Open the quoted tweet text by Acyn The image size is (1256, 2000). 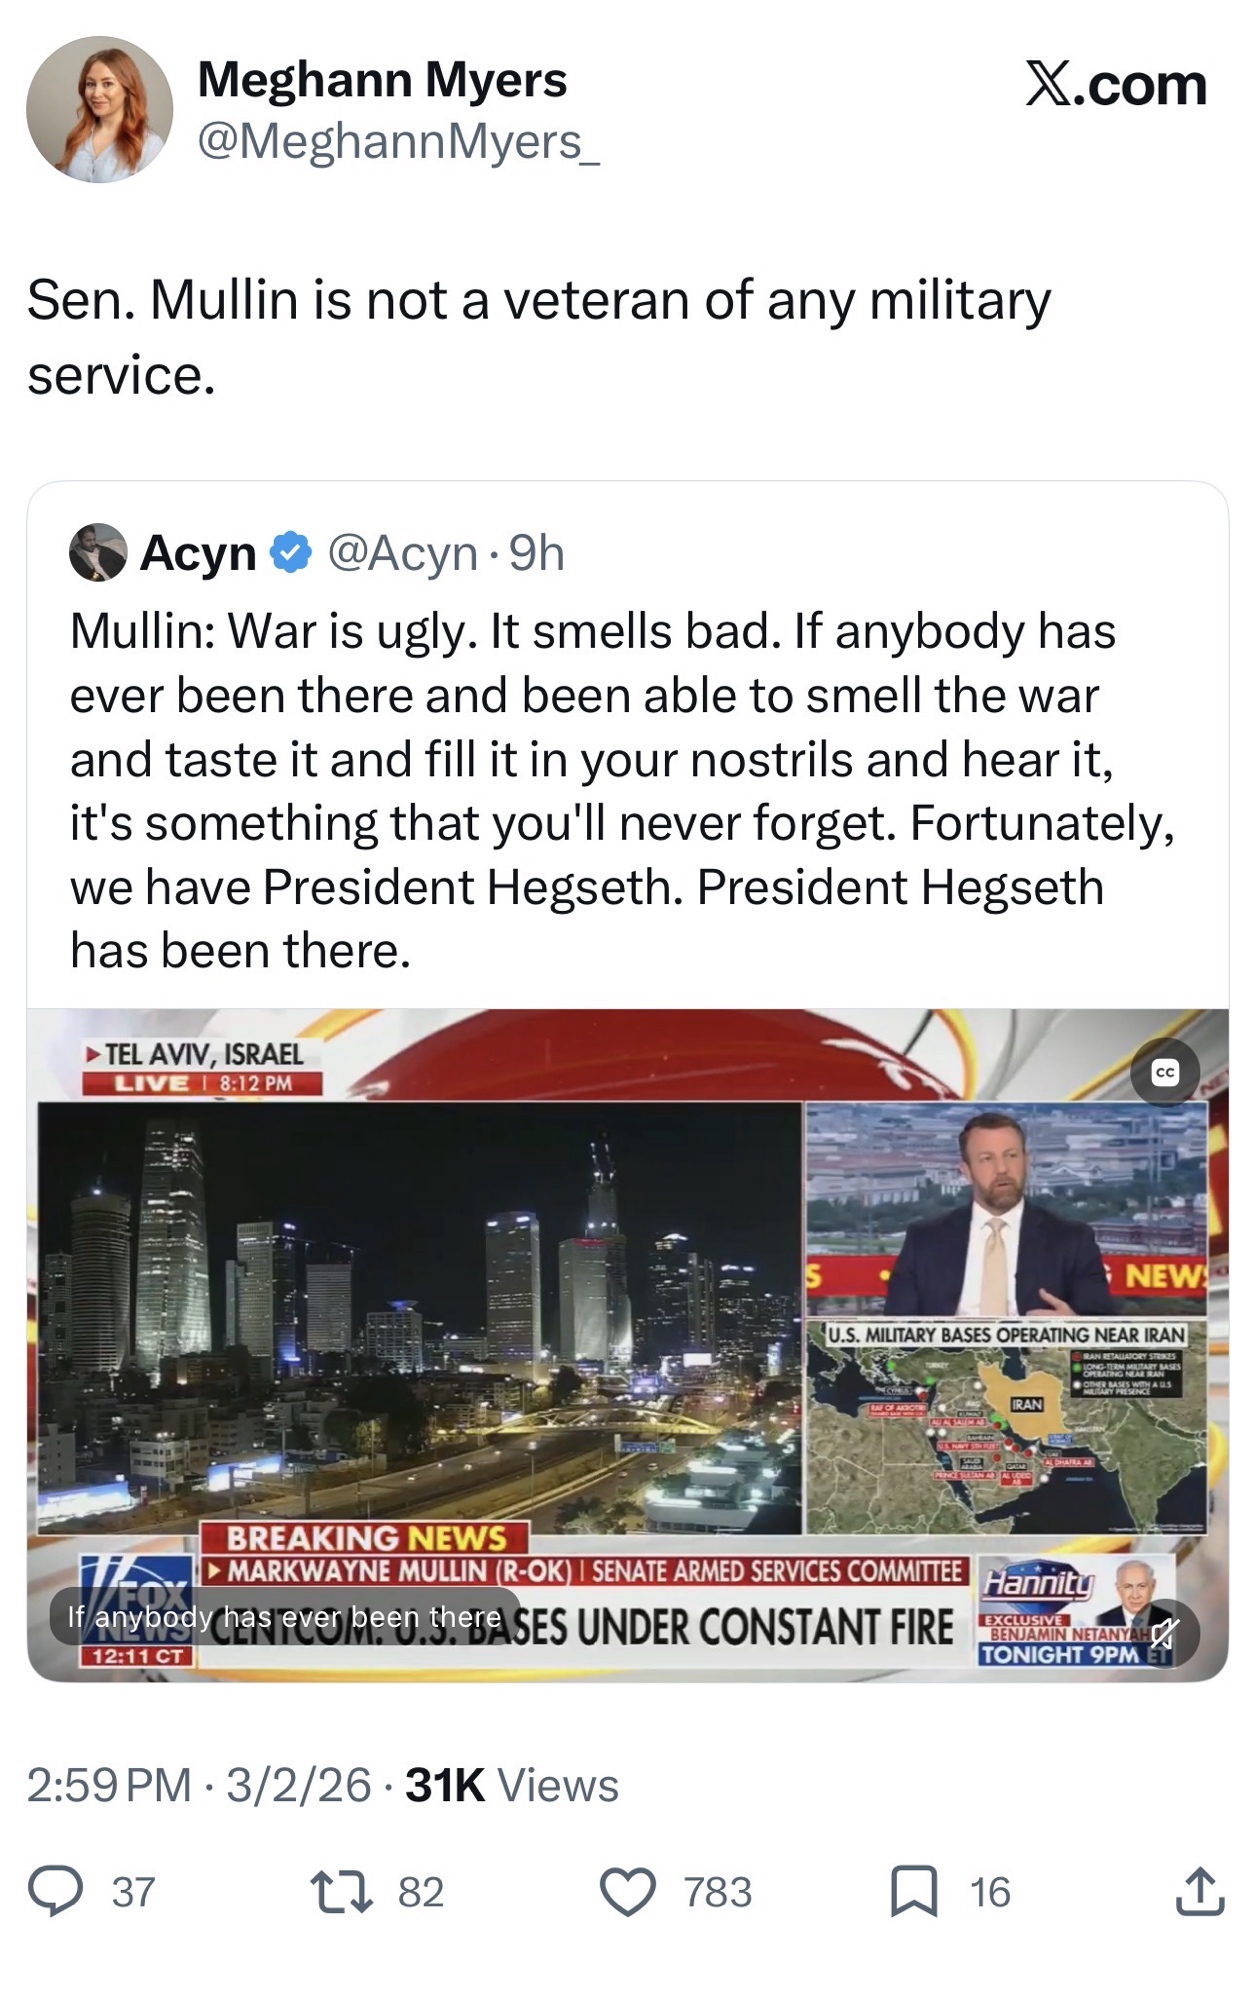pyautogui.click(x=620, y=790)
